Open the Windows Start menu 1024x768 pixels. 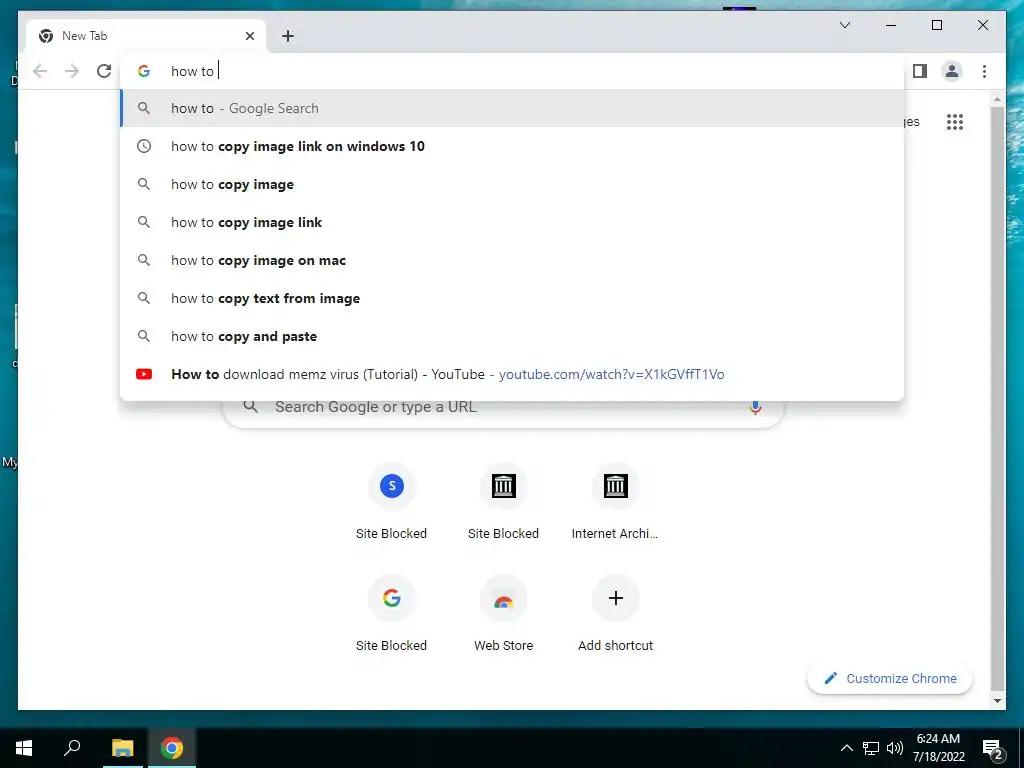(x=24, y=748)
